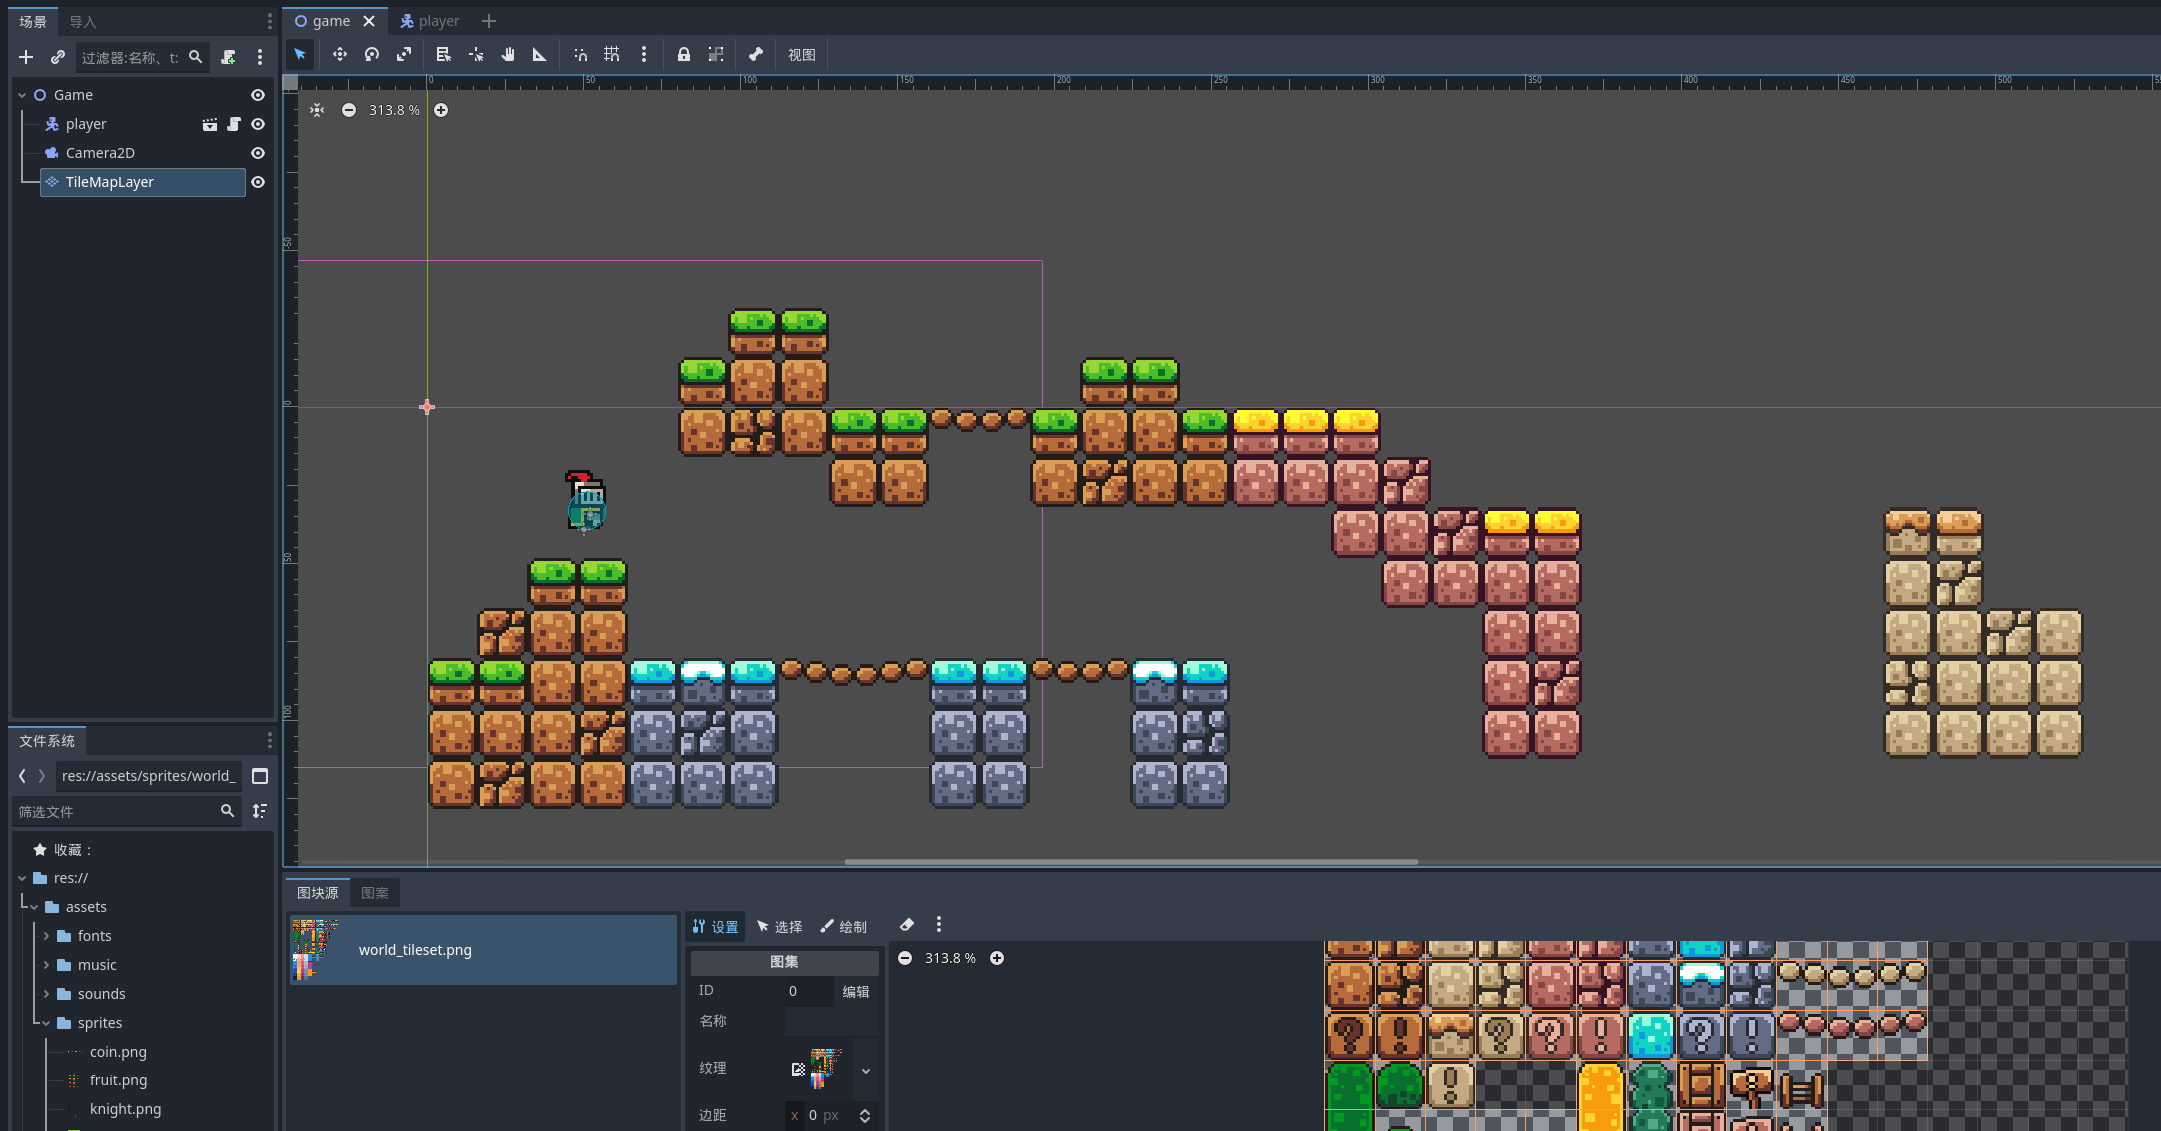Viewport: 2161px width, 1131px height.
Task: Open texture dropdown arrow in atlas settings
Action: click(x=866, y=1070)
